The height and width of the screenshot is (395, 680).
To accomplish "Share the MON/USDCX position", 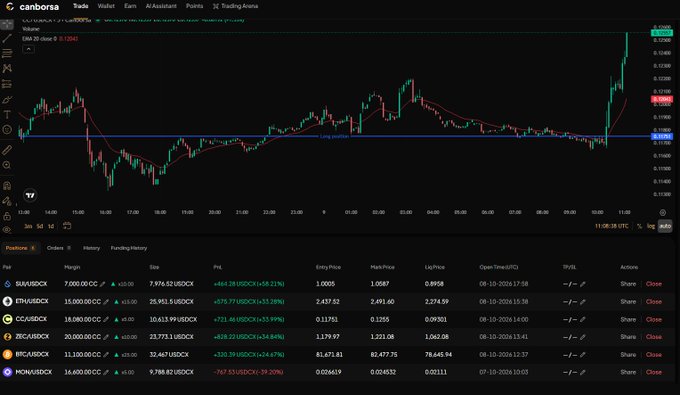I will coord(628,372).
